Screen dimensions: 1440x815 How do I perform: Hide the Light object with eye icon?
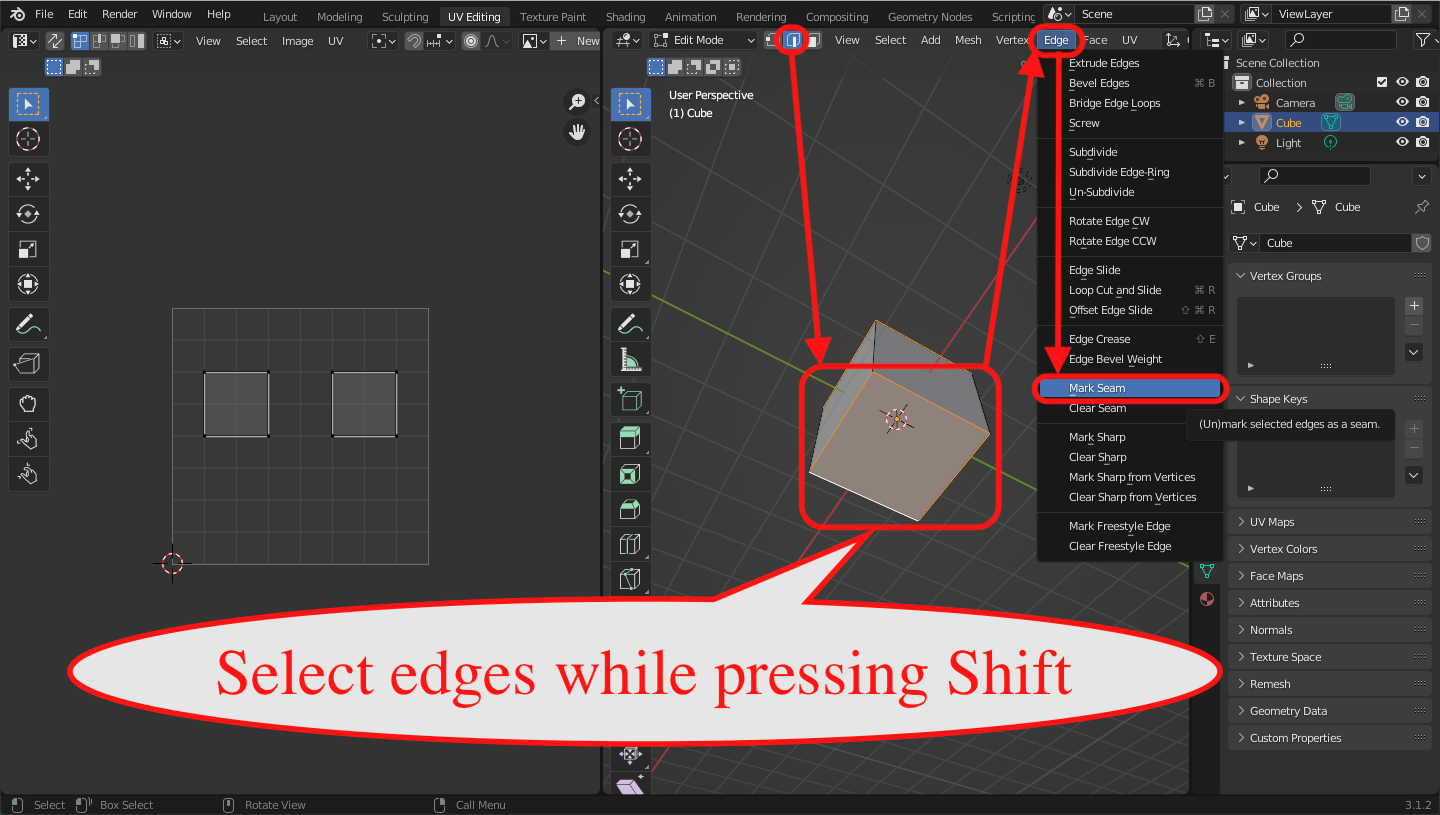click(1402, 143)
